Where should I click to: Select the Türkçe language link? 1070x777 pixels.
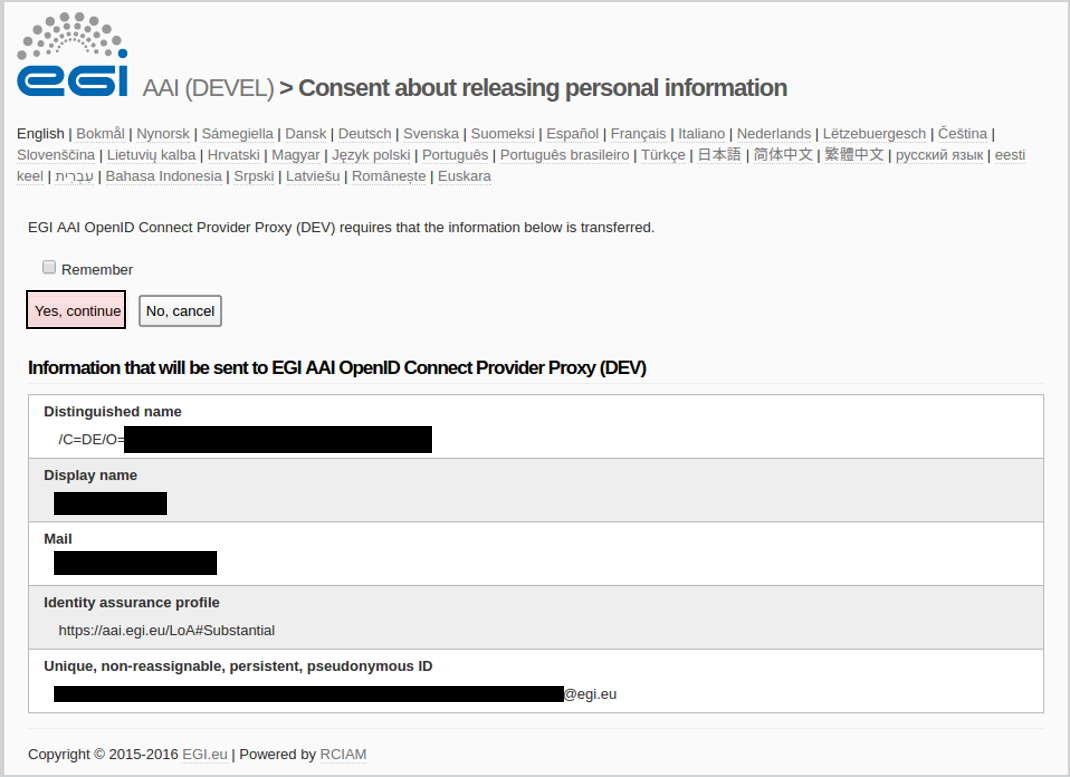pos(663,155)
